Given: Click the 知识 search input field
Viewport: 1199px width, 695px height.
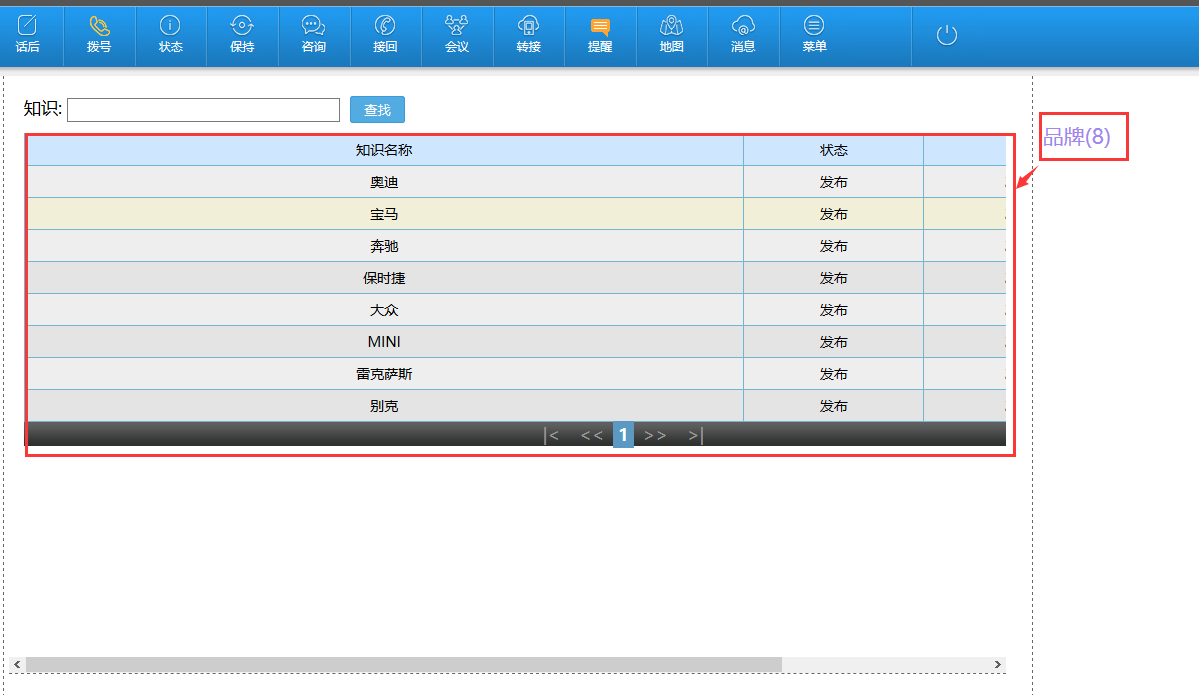Looking at the screenshot, I should [204, 110].
